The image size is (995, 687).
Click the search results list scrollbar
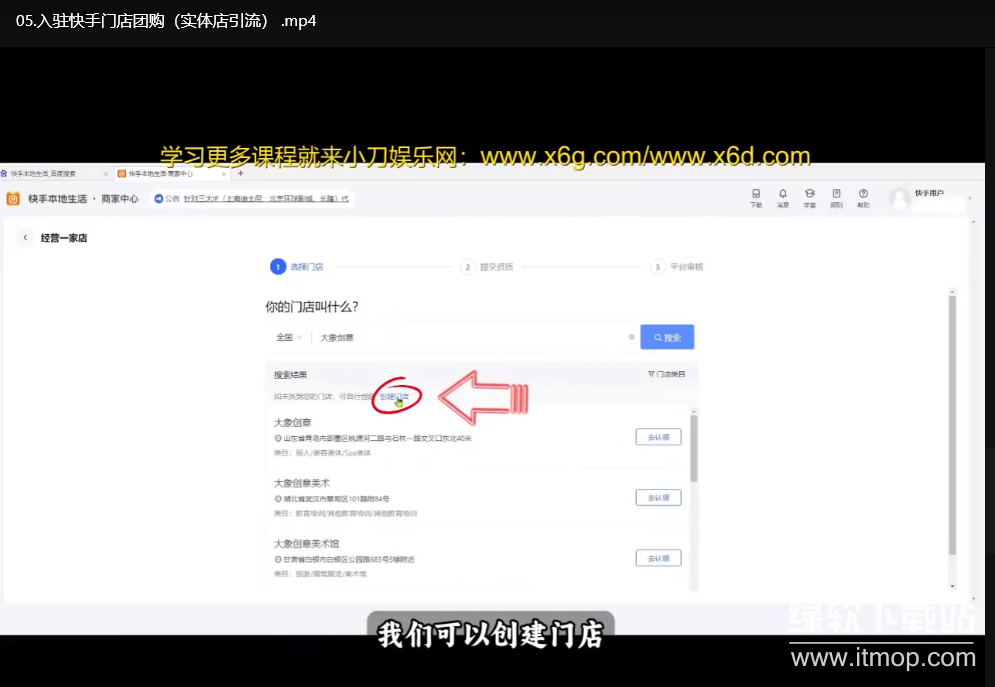click(694, 450)
